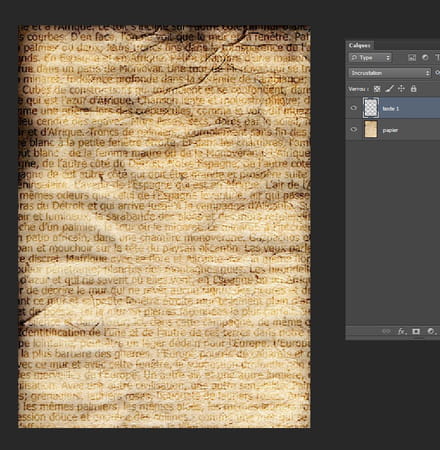Lock transparent pixels of the layer

377,89
